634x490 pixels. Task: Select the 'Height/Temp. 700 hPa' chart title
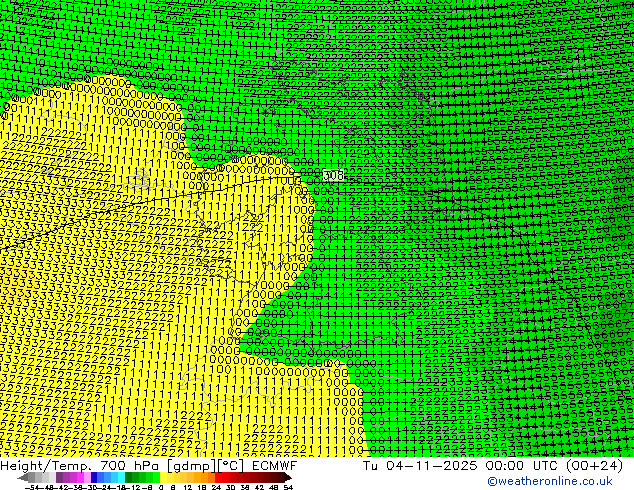coord(81,466)
